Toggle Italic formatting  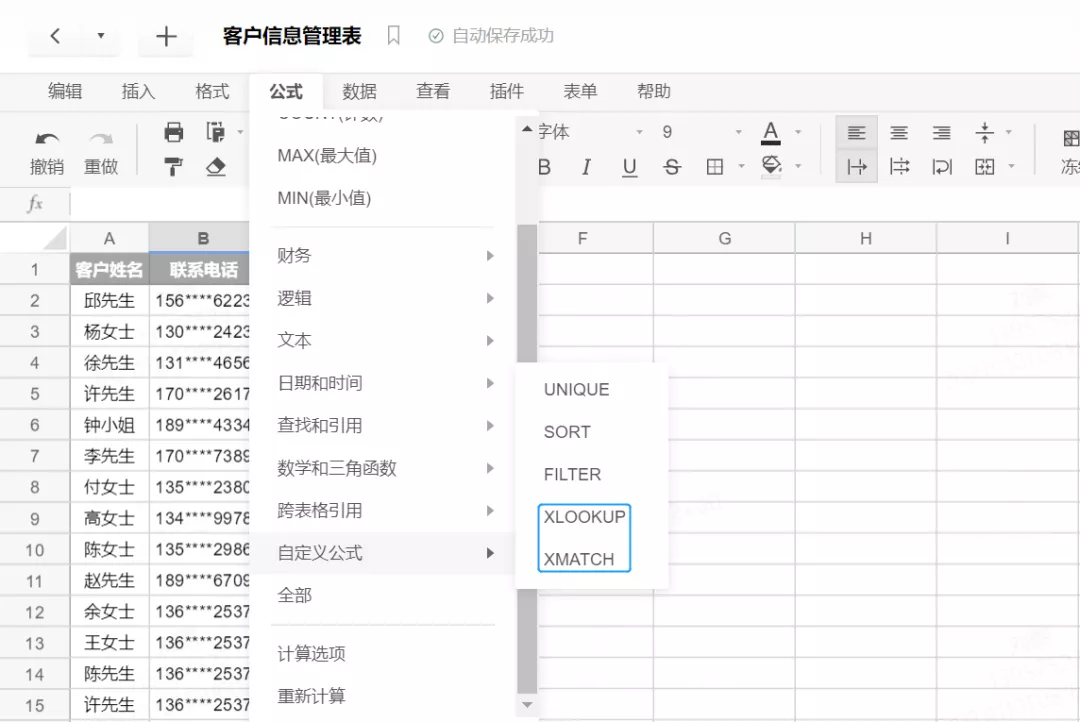click(586, 167)
